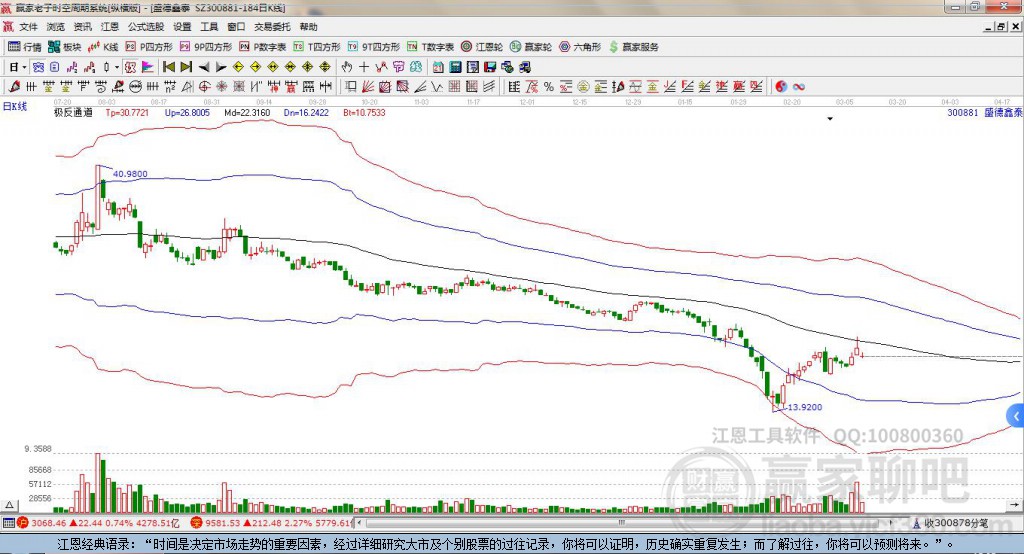
Task: Open the 文件 menu
Action: [28, 27]
